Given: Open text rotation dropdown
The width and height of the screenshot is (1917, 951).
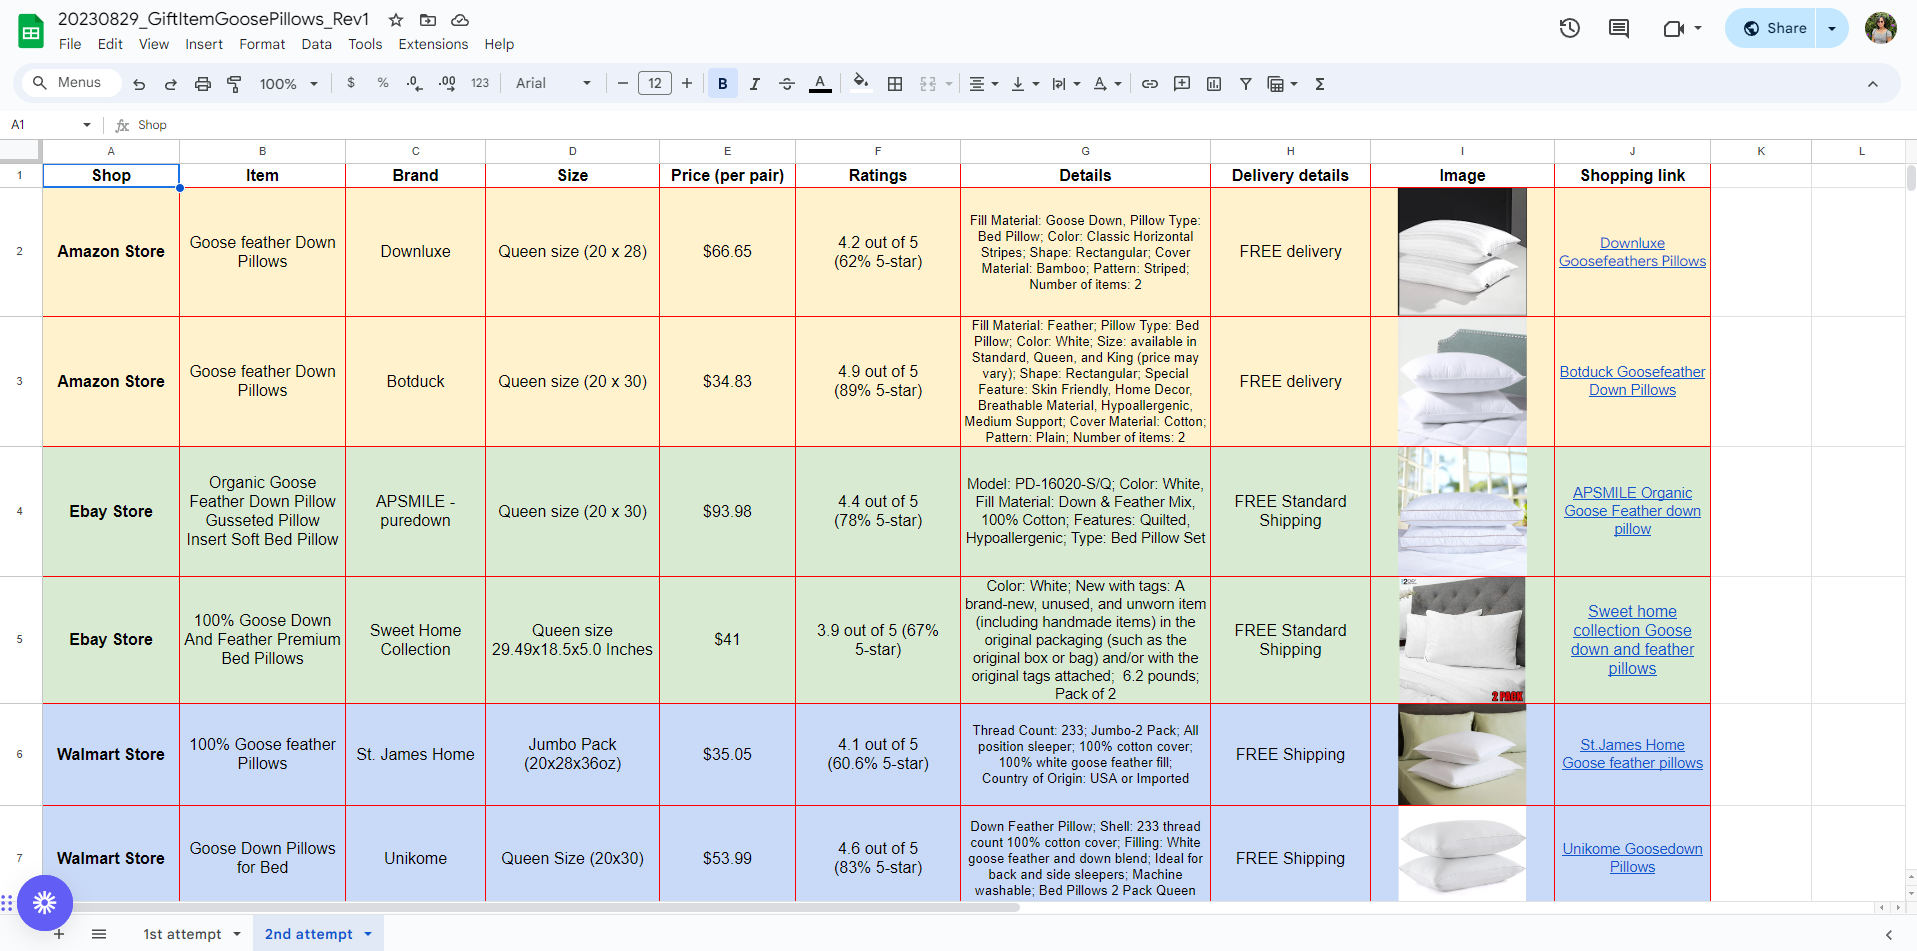Looking at the screenshot, I should (x=1107, y=84).
